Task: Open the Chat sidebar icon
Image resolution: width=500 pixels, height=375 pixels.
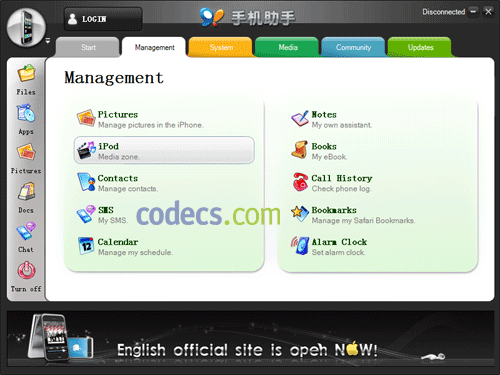Action: (x=26, y=231)
